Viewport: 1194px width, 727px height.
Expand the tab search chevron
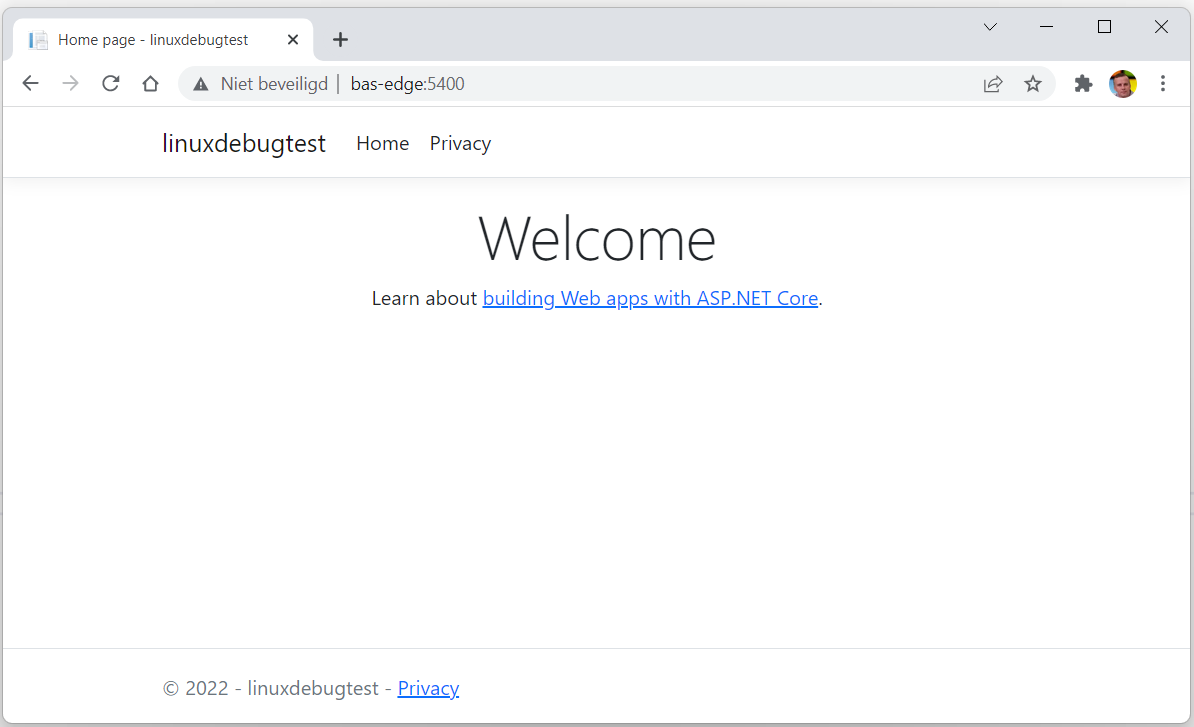[990, 27]
